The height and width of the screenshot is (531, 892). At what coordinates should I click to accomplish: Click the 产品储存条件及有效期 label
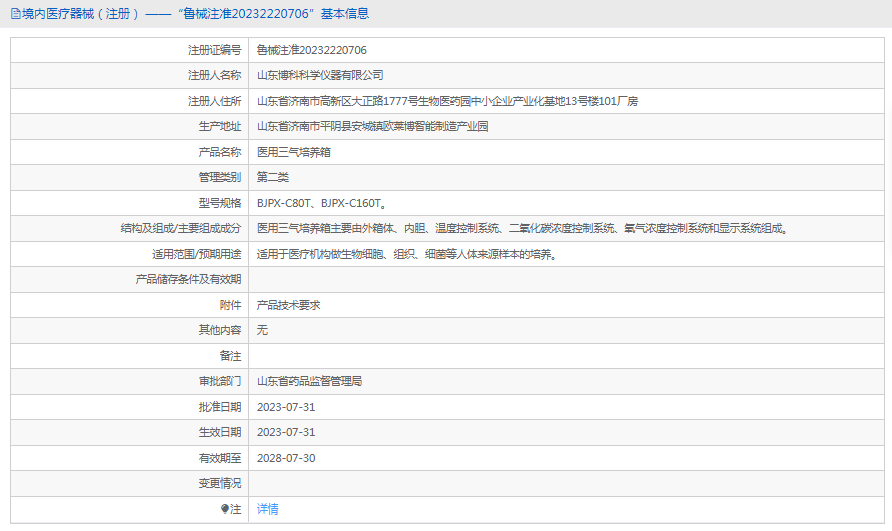(x=188, y=279)
